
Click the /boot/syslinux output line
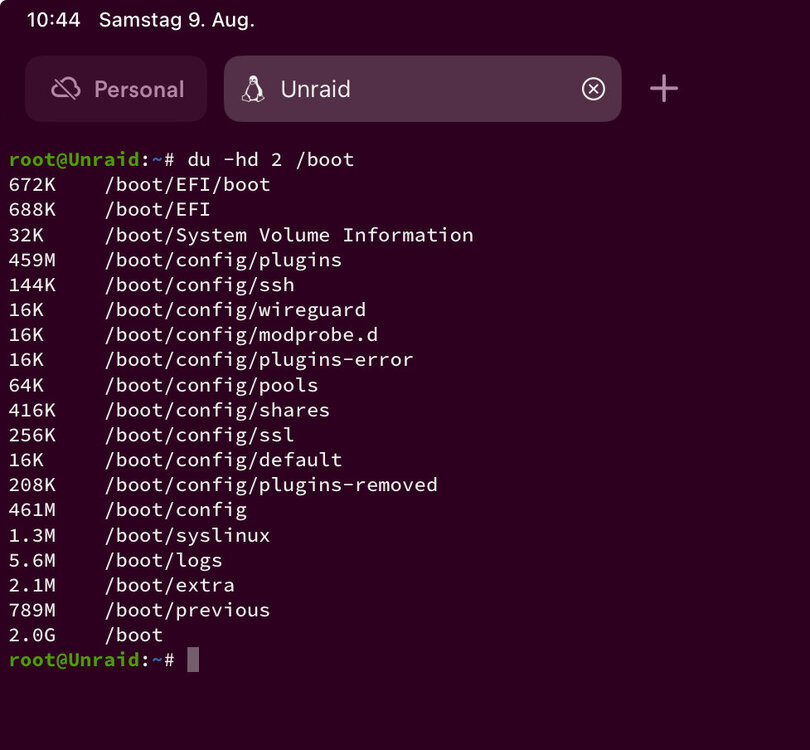[x=139, y=536]
